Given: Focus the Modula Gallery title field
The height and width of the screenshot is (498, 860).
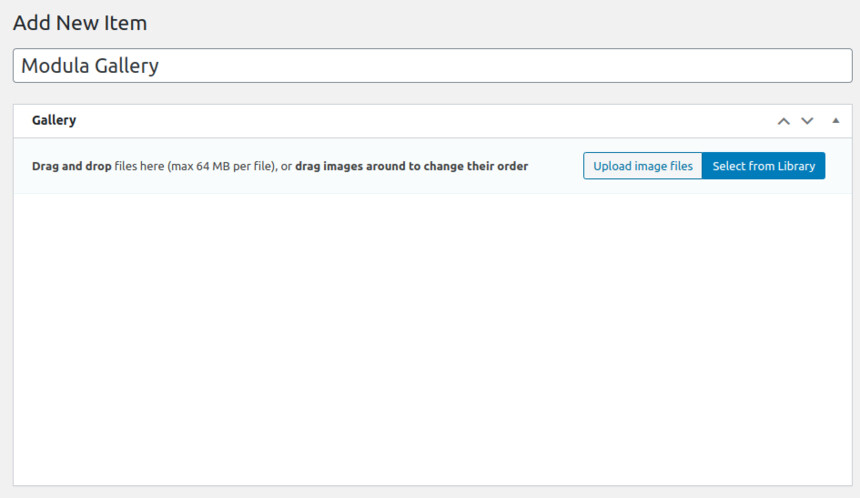Looking at the screenshot, I should (x=432, y=66).
